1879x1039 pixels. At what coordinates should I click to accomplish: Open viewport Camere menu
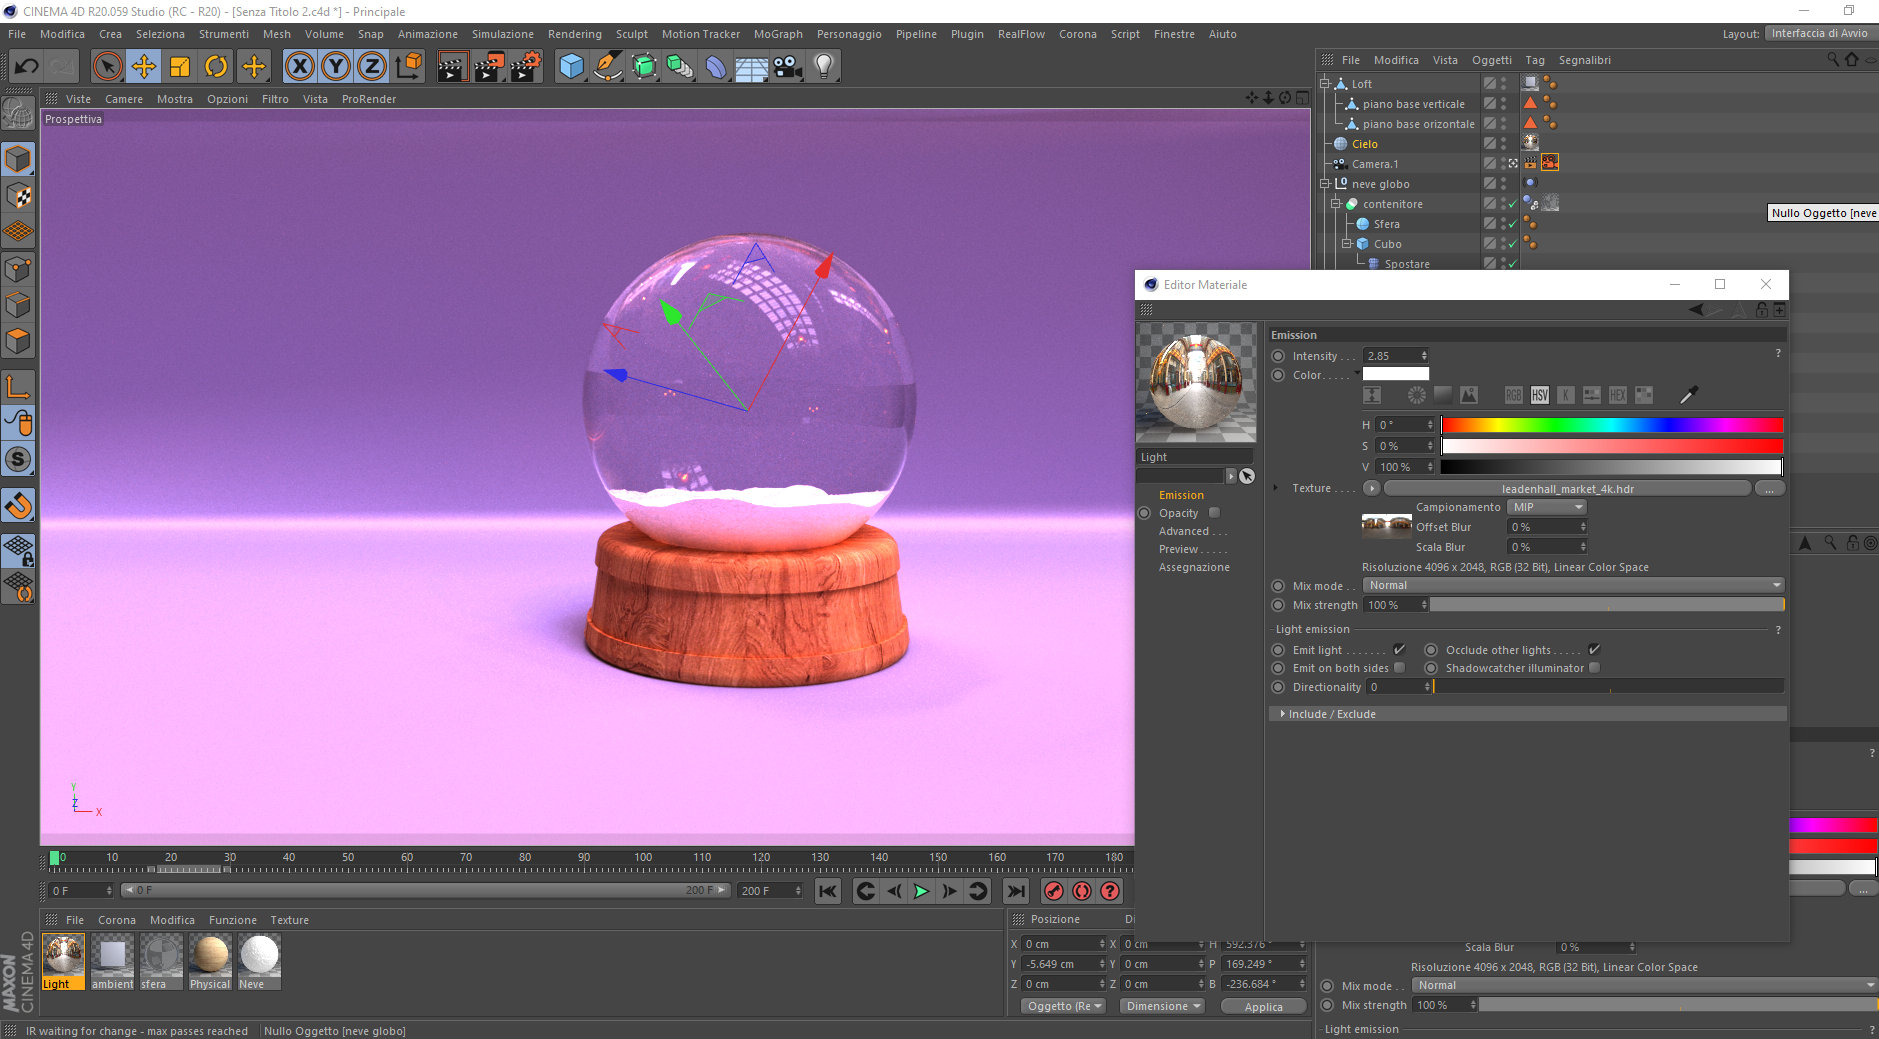[124, 99]
